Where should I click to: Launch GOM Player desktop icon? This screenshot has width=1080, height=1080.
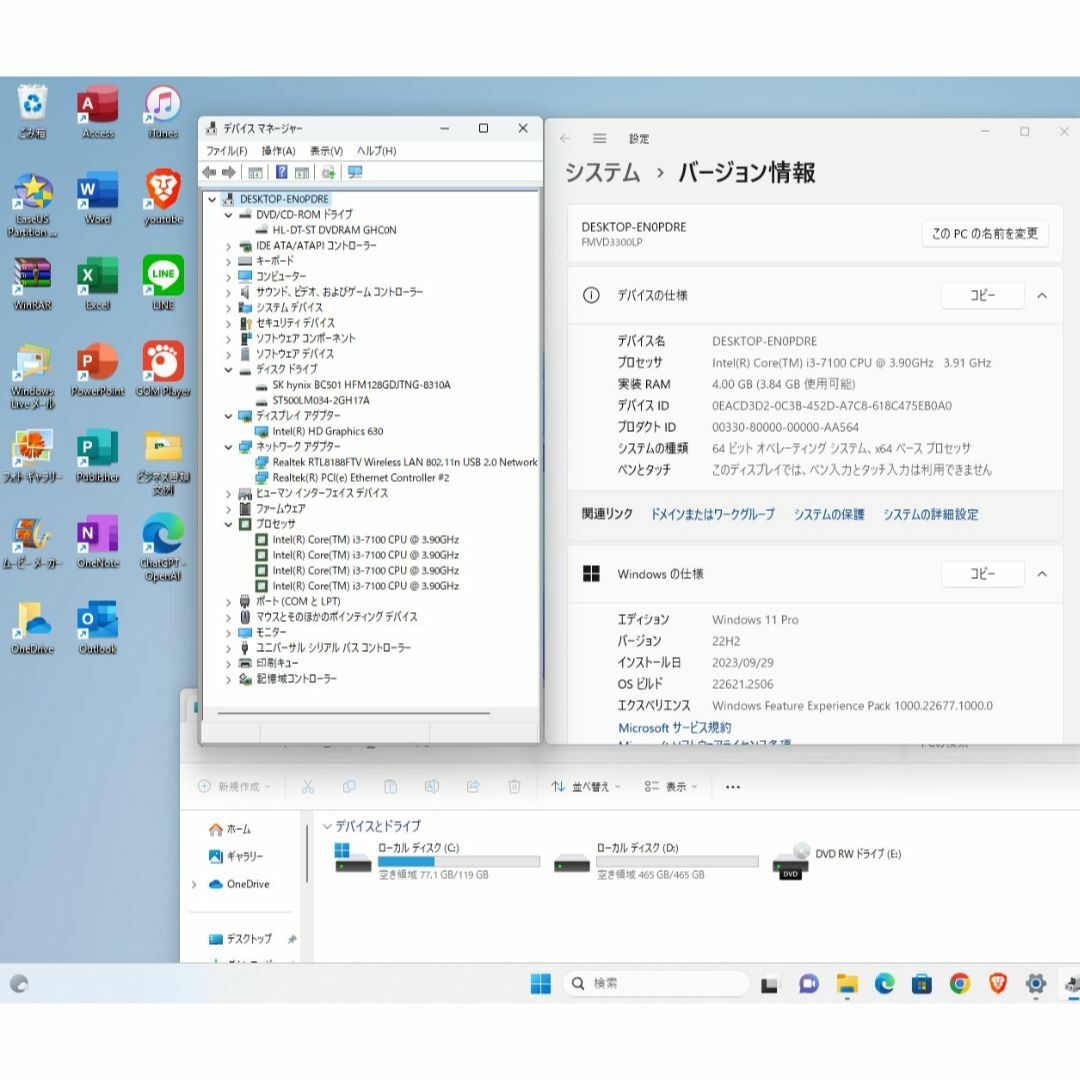pos(163,370)
